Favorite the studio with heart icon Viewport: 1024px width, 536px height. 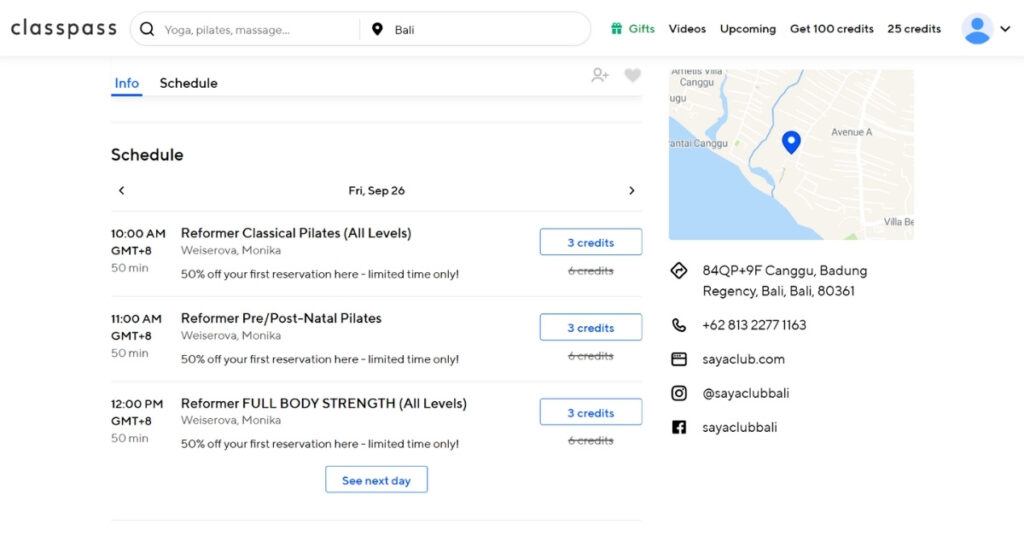coord(632,75)
